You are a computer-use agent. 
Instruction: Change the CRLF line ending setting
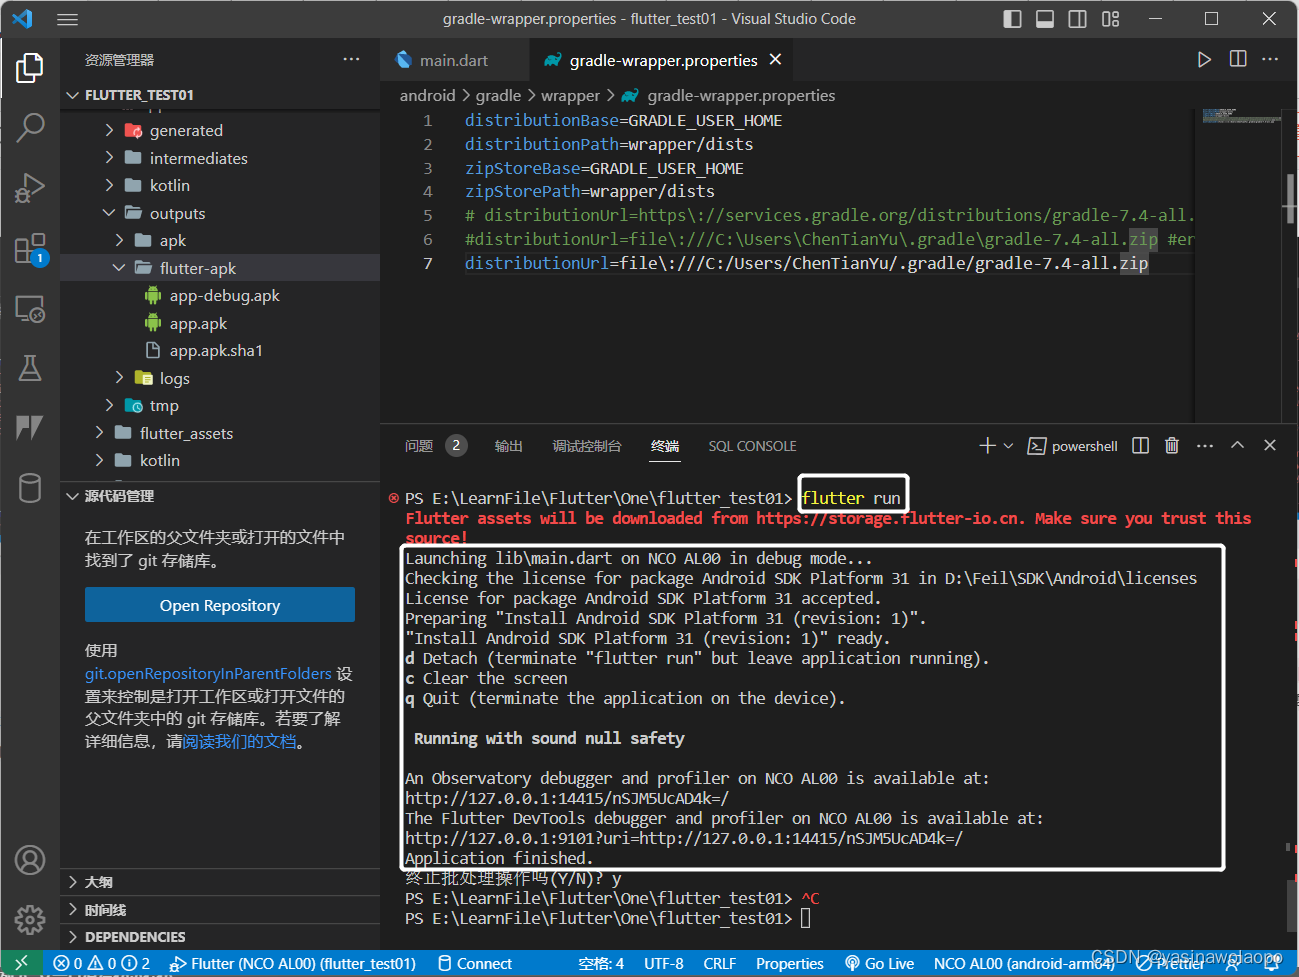tap(720, 963)
